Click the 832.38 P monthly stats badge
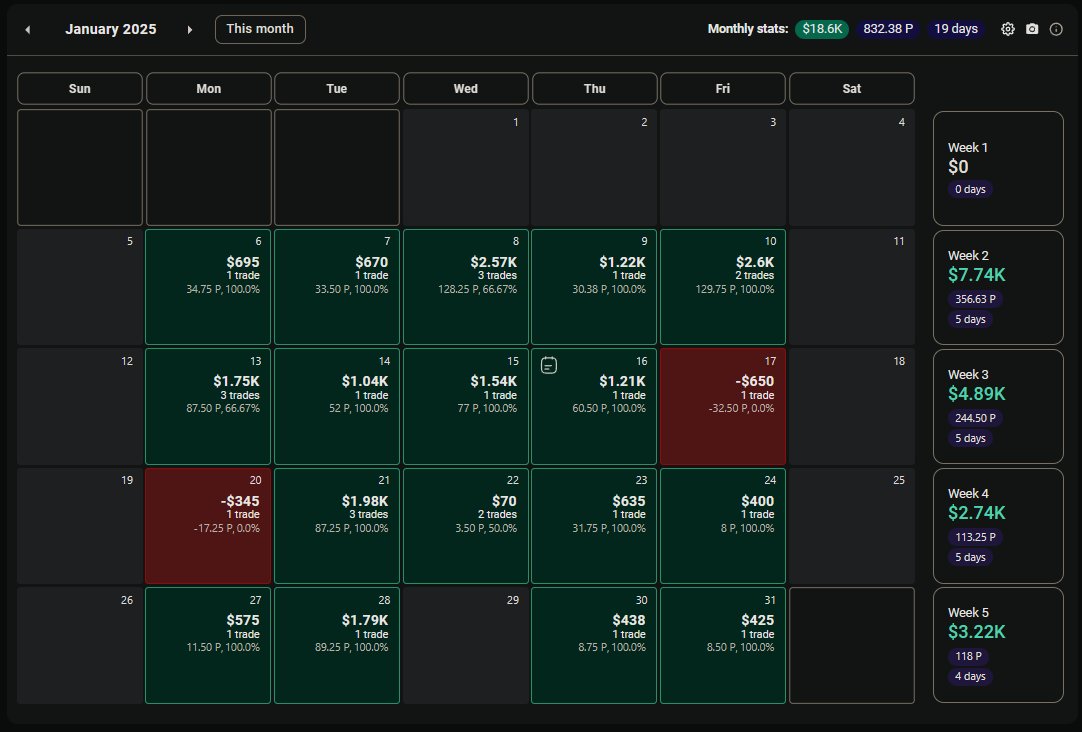The image size is (1082, 732). 888,29
